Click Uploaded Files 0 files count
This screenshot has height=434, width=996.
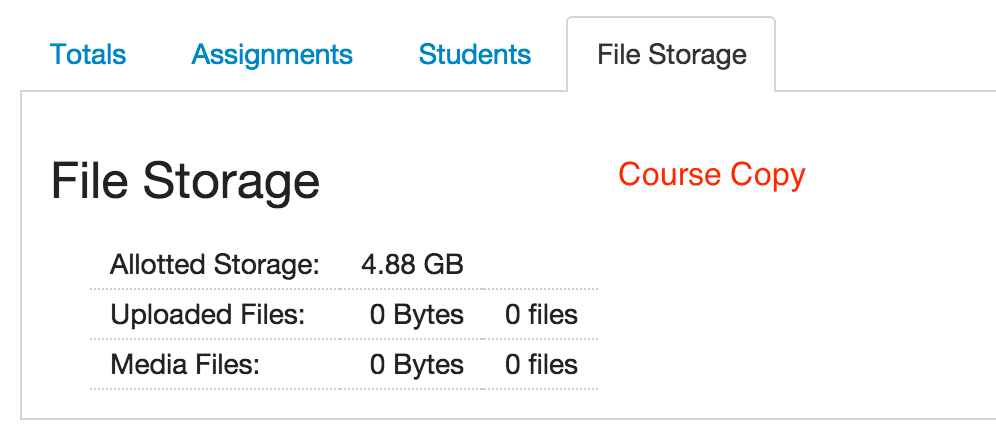[x=541, y=315]
